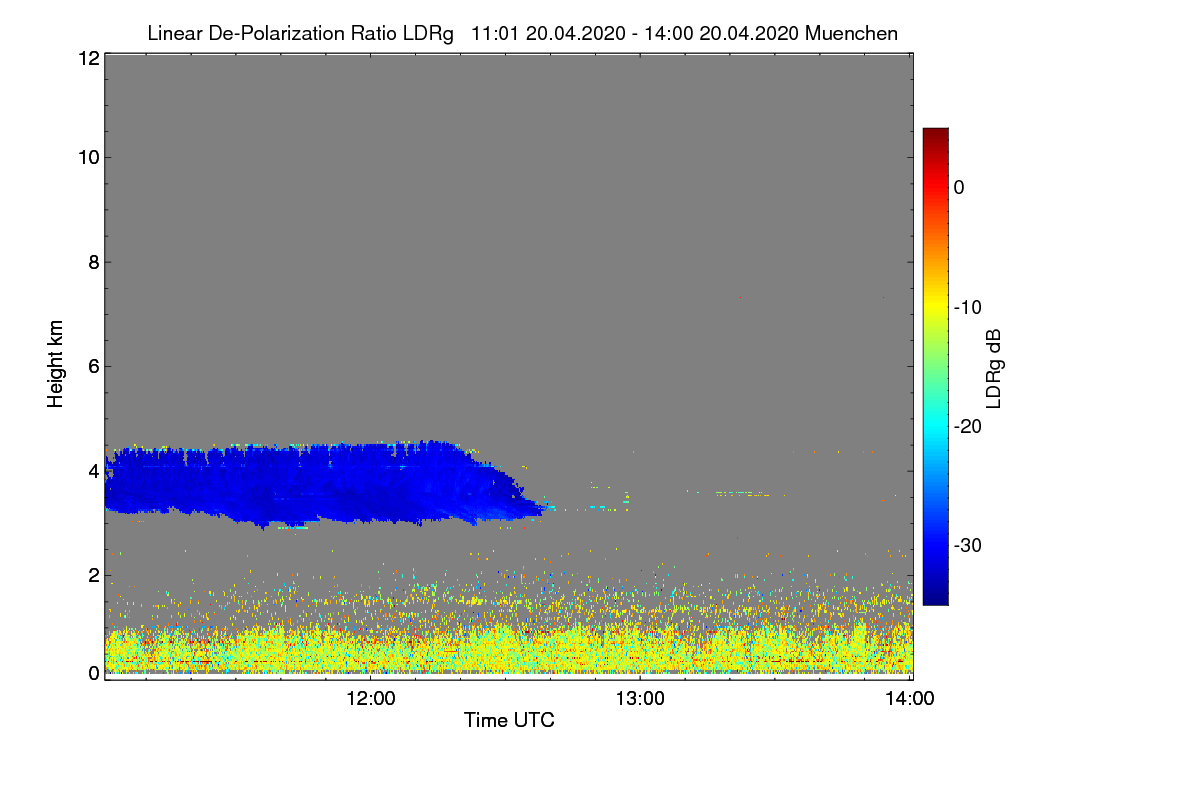Click the 4 km height tick label
This screenshot has height=800, width=1200.
92,470
